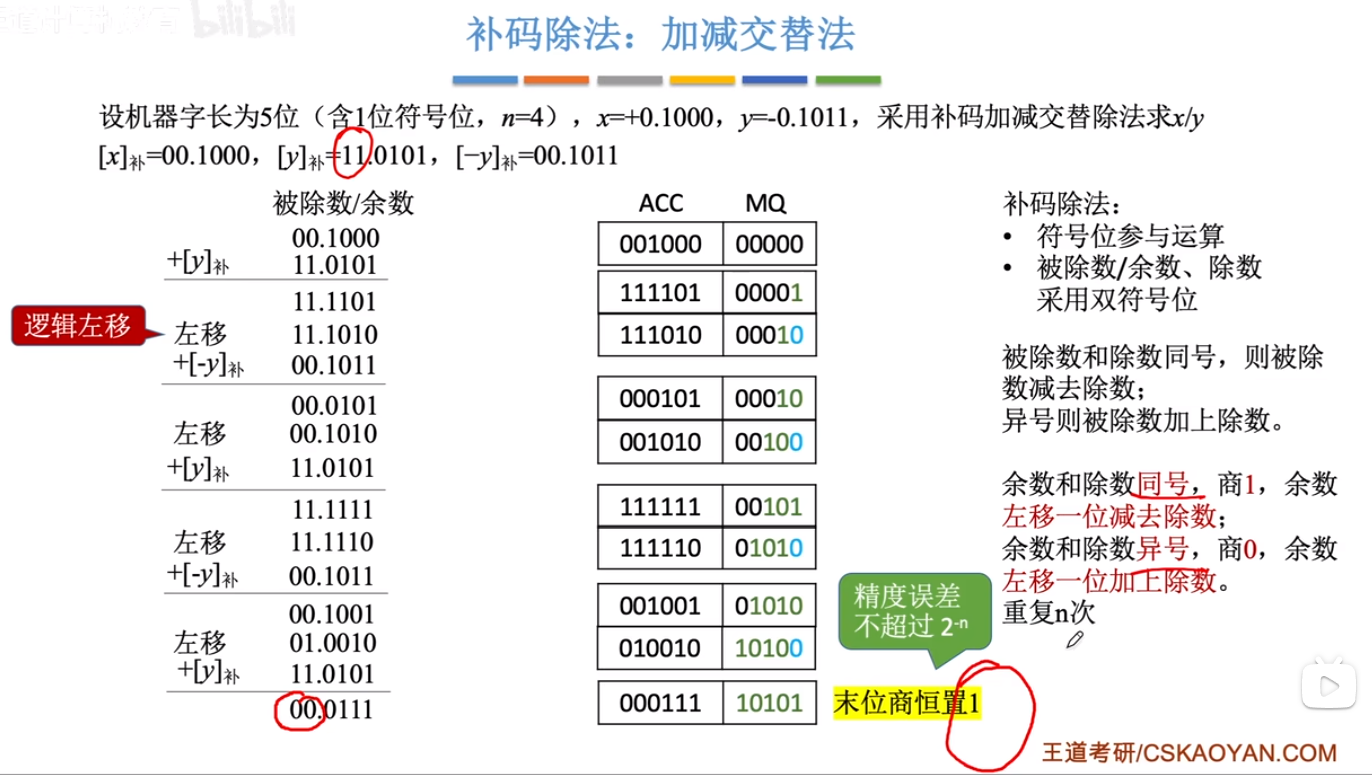
Task: Click shifted value 01.0010
Action: [x=334, y=641]
